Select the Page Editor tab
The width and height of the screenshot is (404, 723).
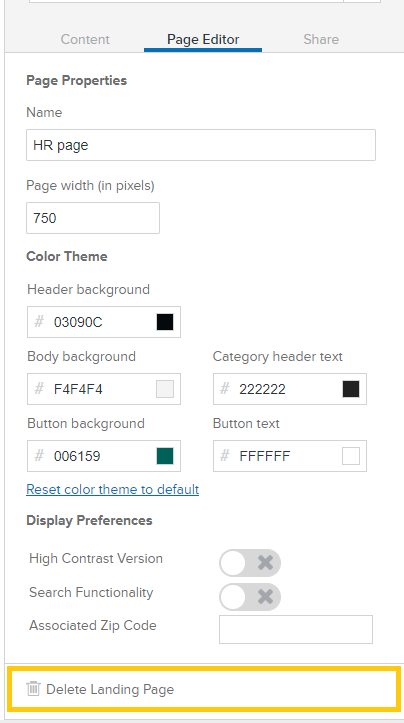tap(203, 39)
